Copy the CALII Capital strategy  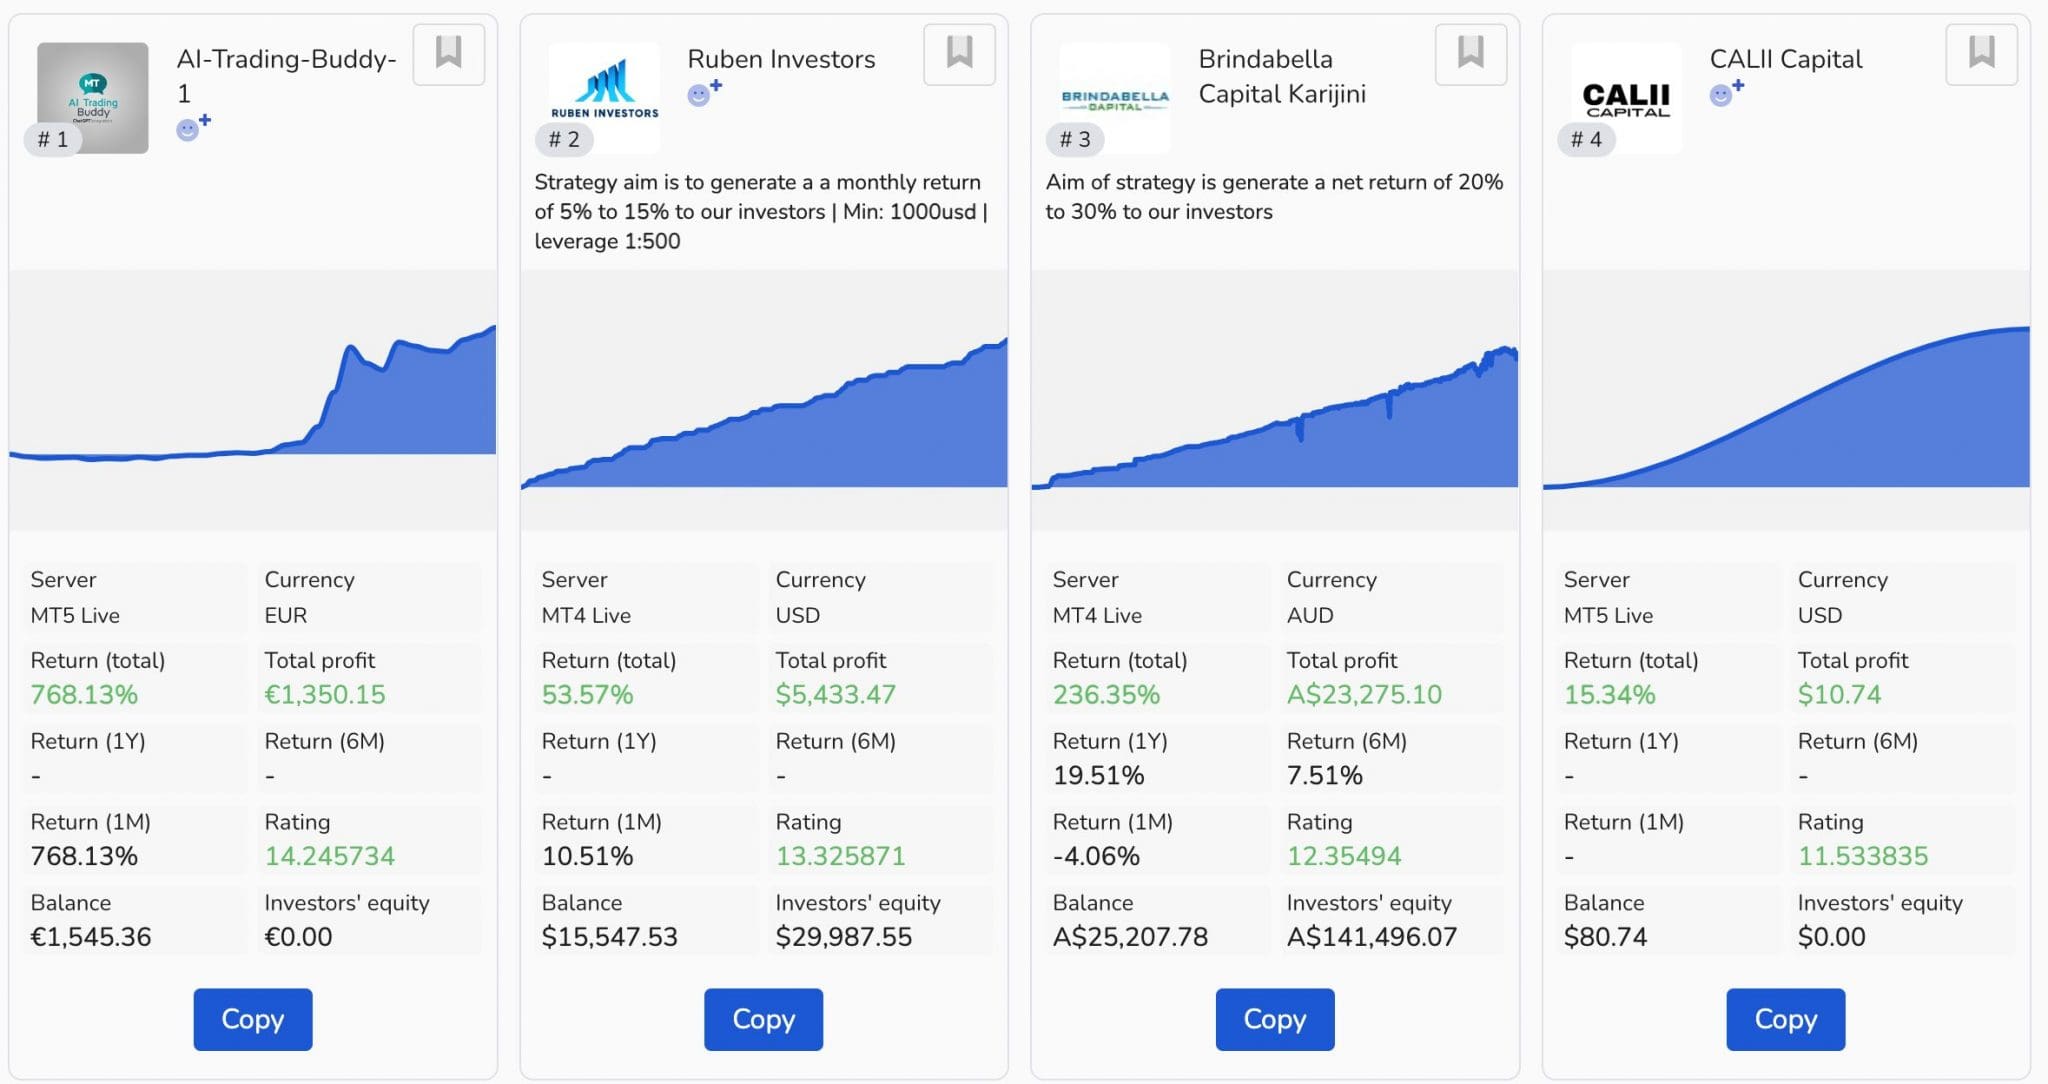1786,1019
